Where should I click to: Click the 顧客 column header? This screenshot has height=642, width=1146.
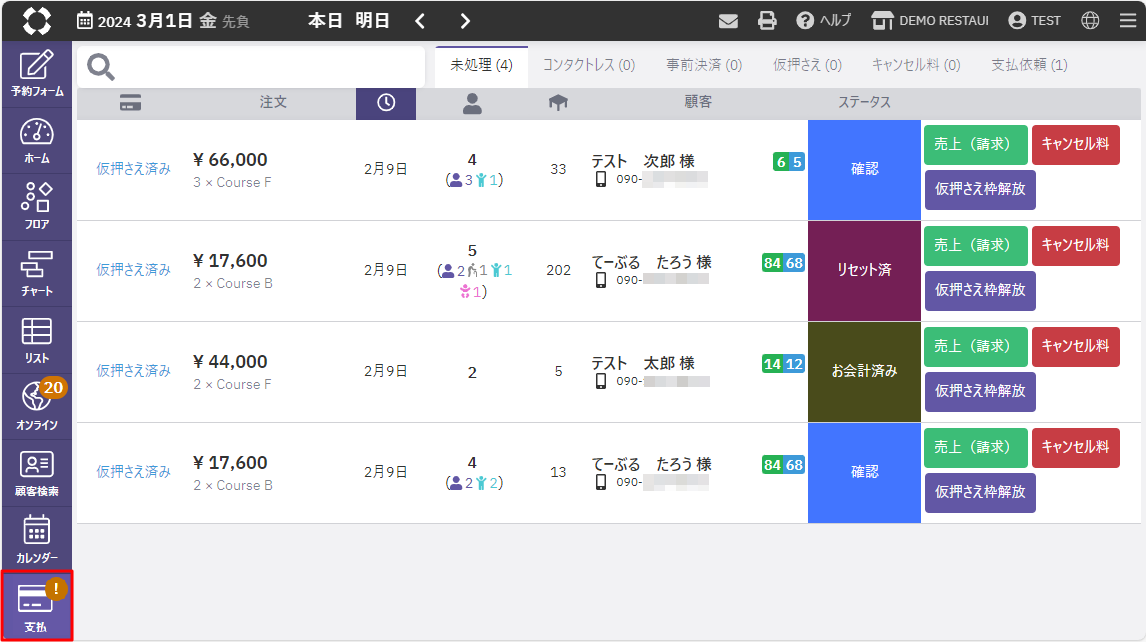point(698,102)
